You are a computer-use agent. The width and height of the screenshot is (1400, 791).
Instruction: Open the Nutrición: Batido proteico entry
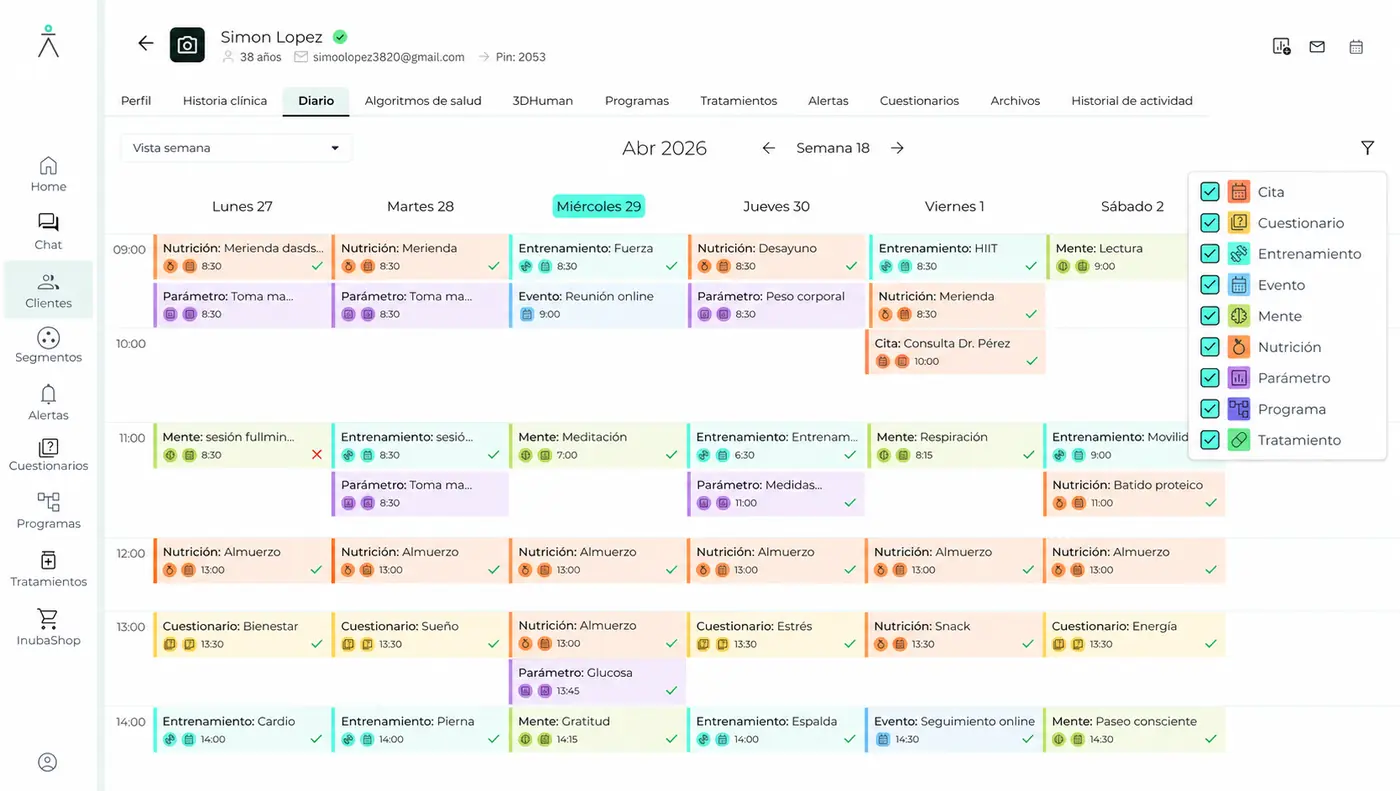click(x=1134, y=494)
